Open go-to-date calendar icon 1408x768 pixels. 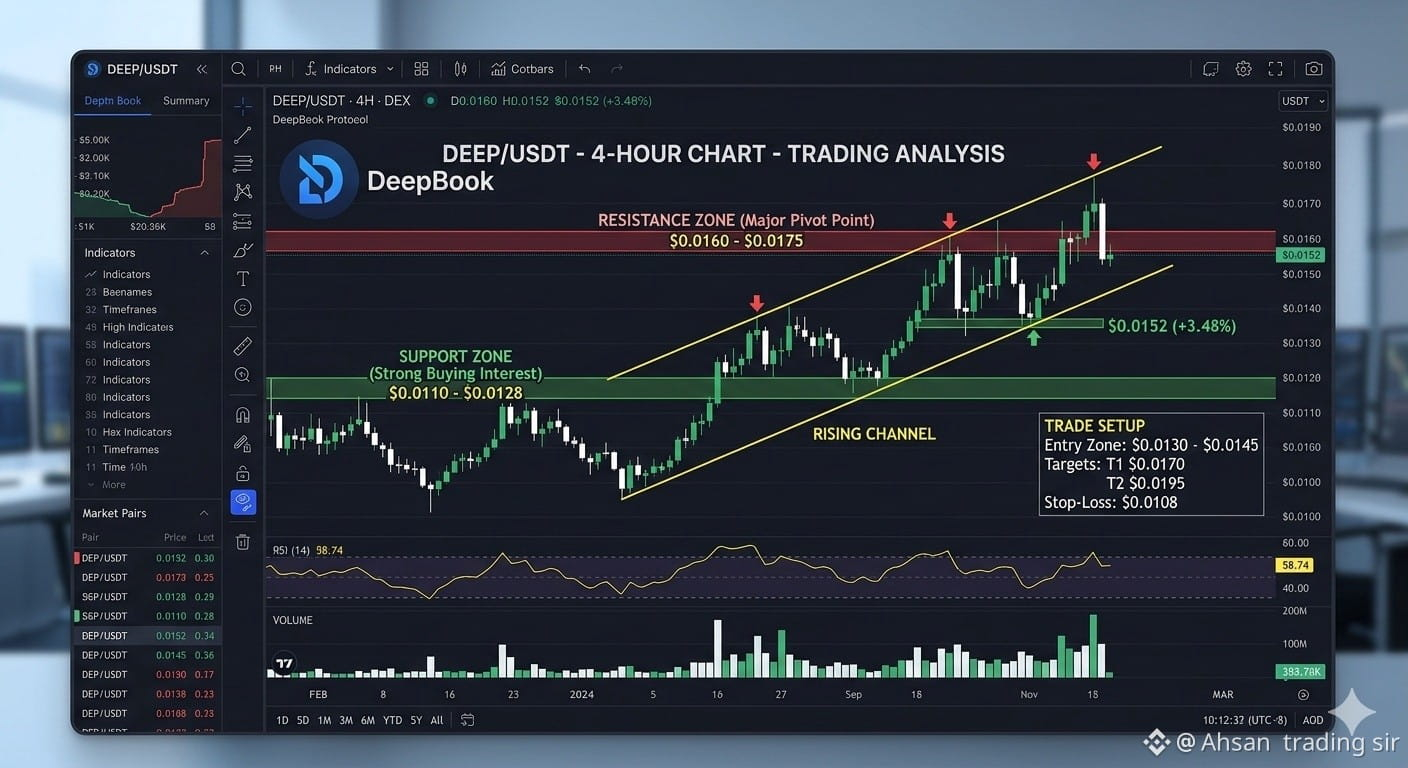[467, 720]
